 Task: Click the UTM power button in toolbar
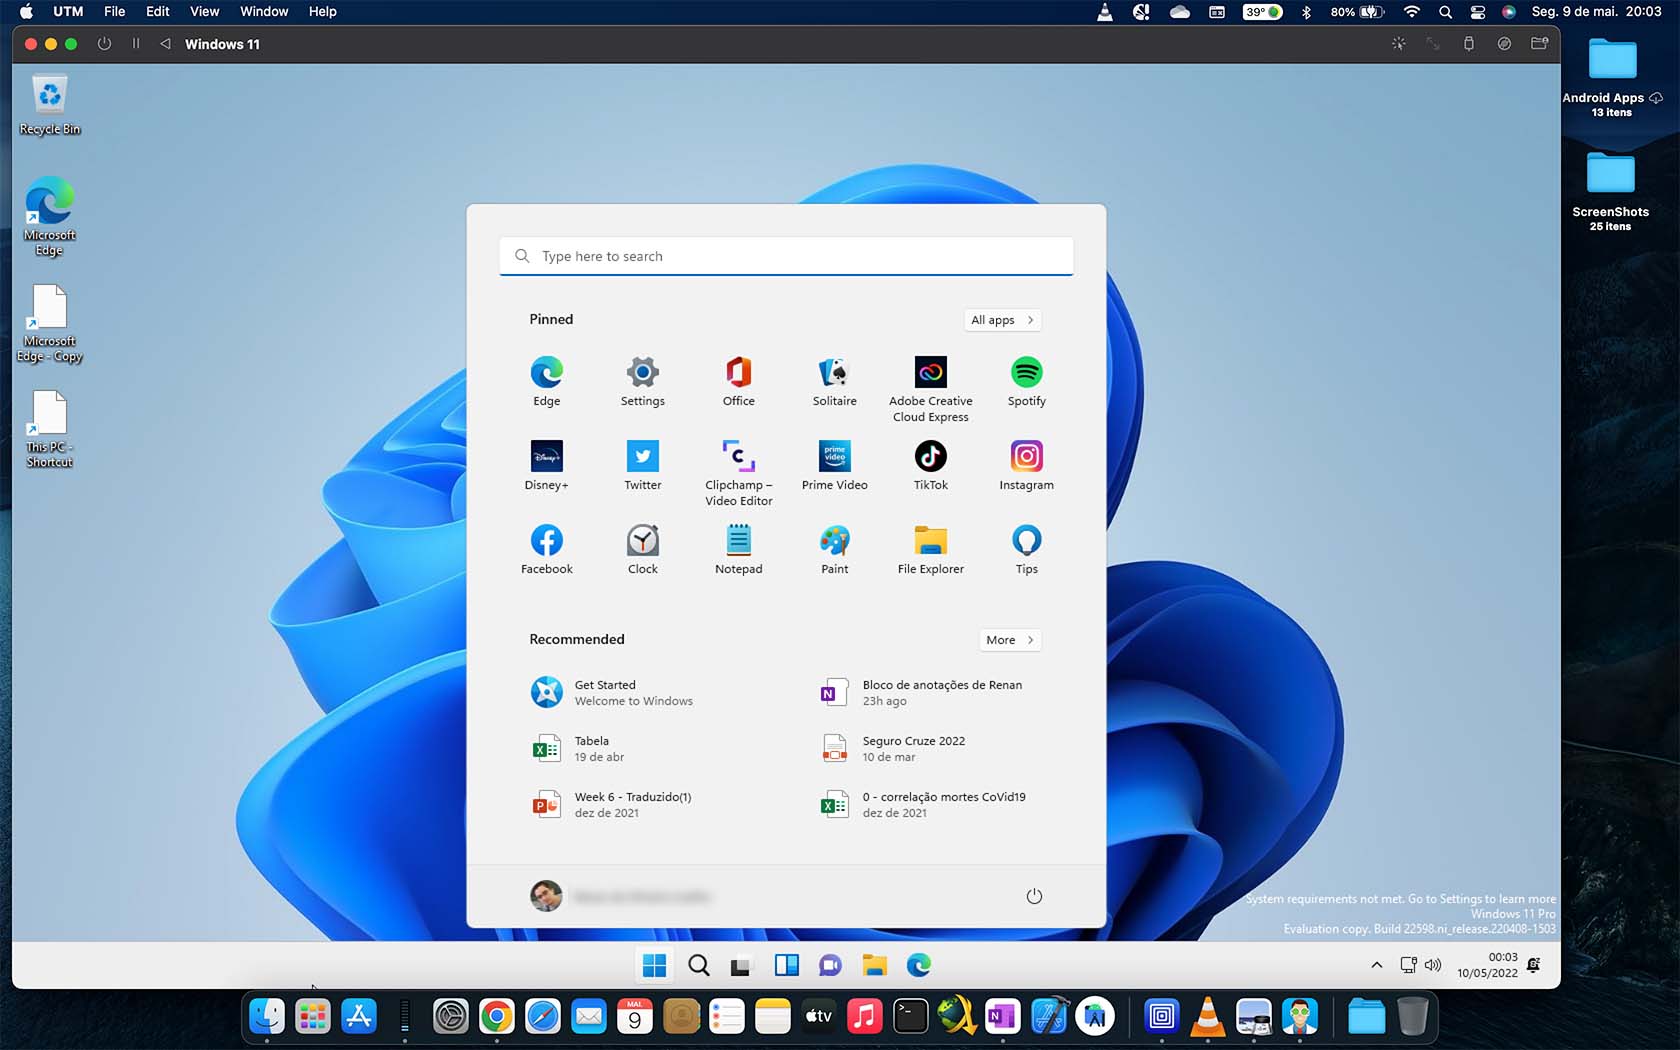pos(104,44)
